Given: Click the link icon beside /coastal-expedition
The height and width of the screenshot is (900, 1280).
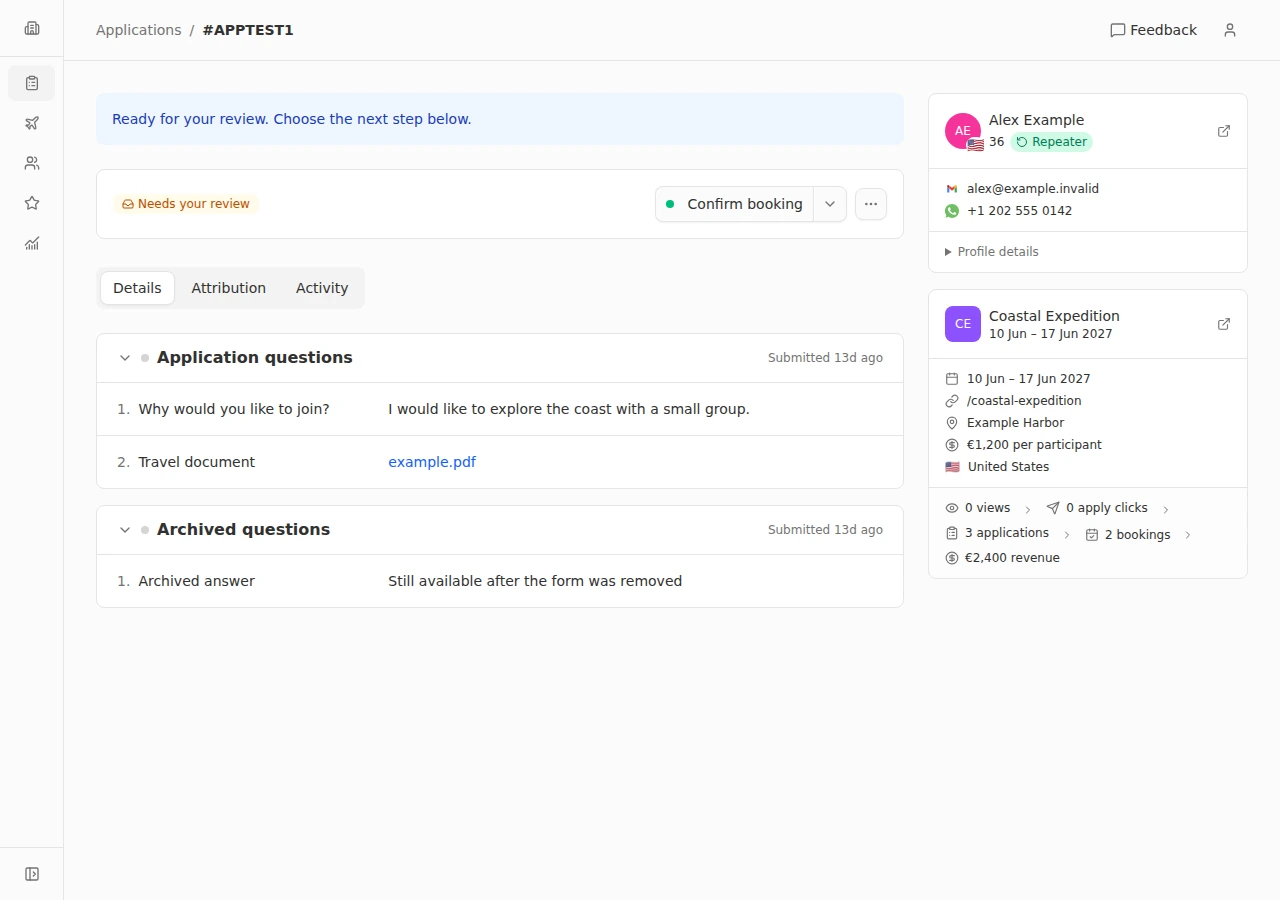Looking at the screenshot, I should tap(952, 401).
